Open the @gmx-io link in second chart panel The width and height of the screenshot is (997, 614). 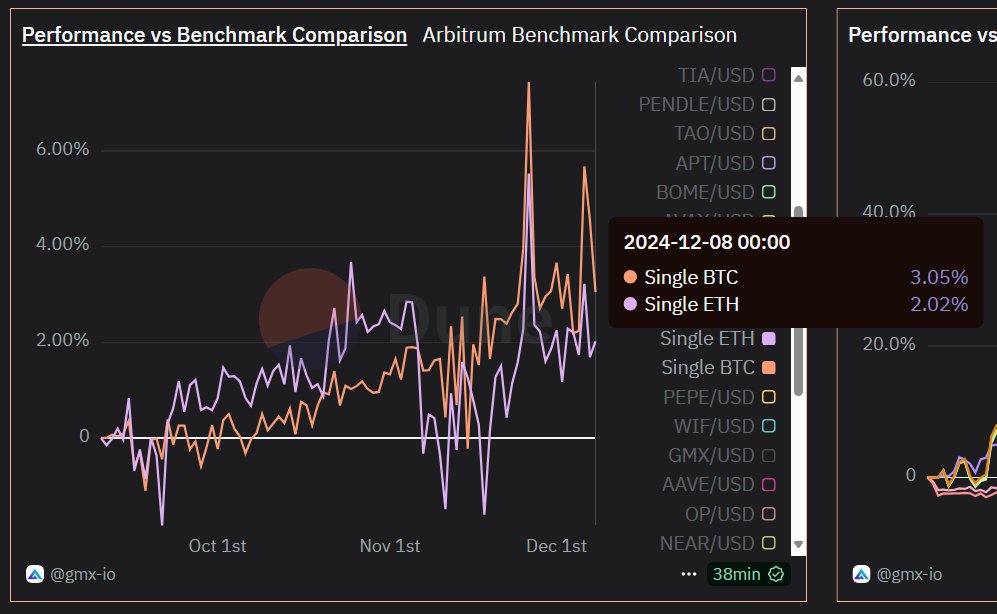[909, 574]
